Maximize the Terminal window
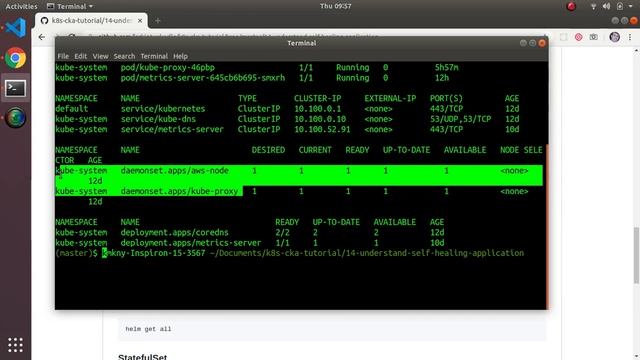640x360 pixels. [x=532, y=43]
